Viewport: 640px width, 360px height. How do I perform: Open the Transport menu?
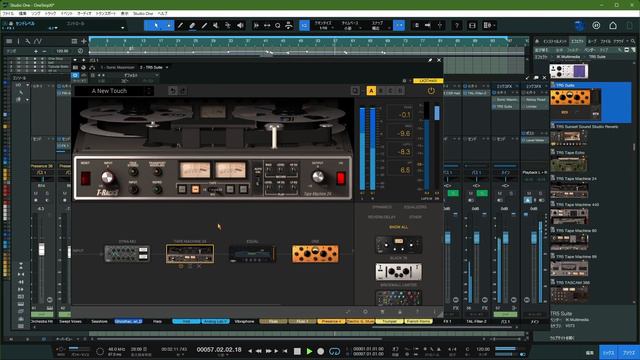[x=106, y=13]
